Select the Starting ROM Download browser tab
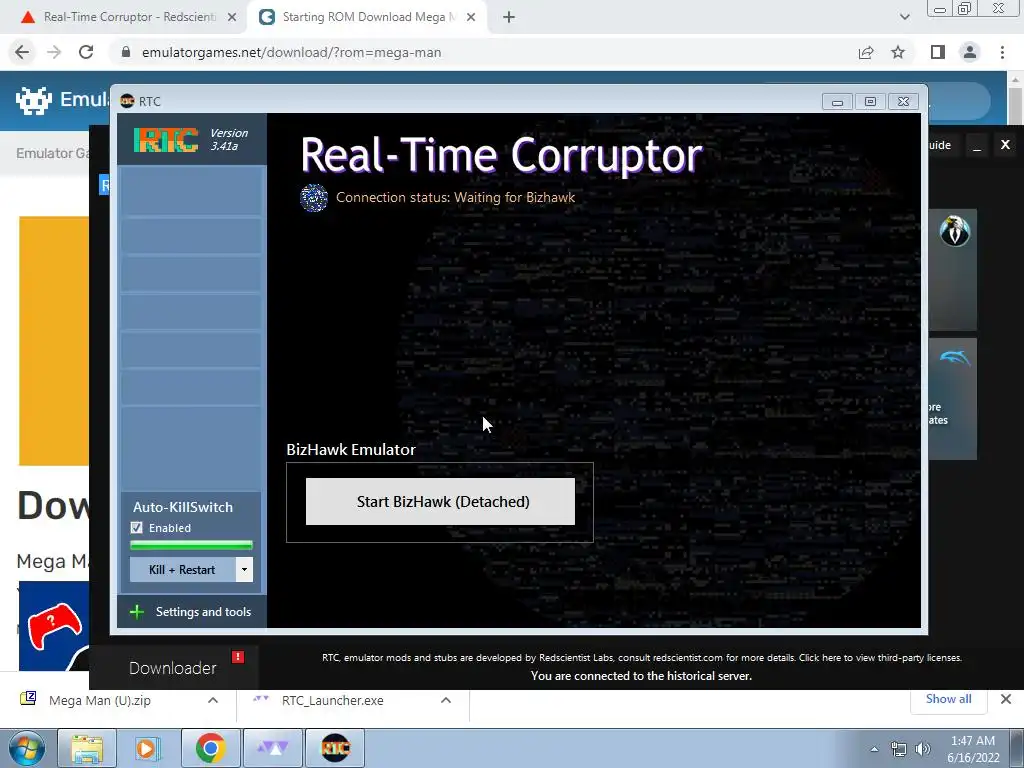 (x=368, y=17)
